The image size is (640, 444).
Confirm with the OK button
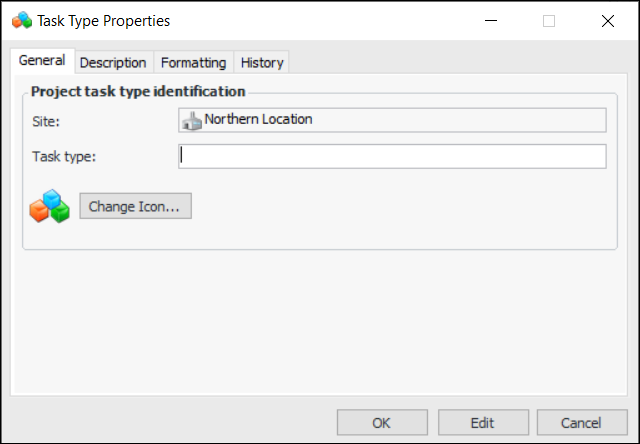381,422
